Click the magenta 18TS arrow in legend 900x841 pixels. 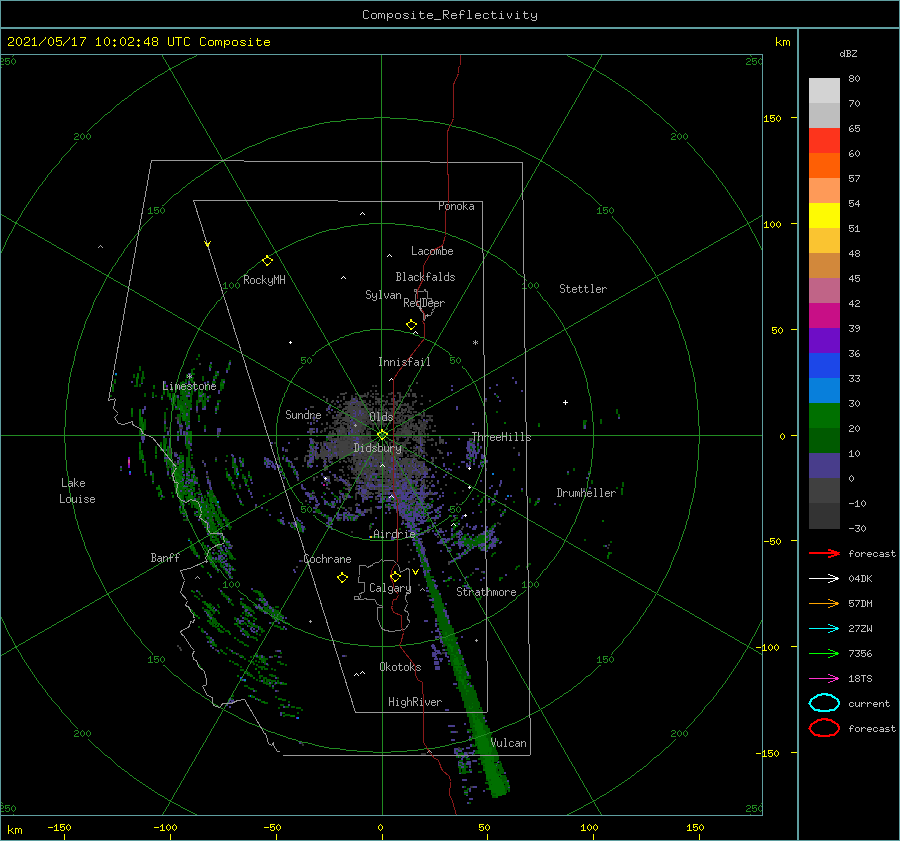click(824, 679)
